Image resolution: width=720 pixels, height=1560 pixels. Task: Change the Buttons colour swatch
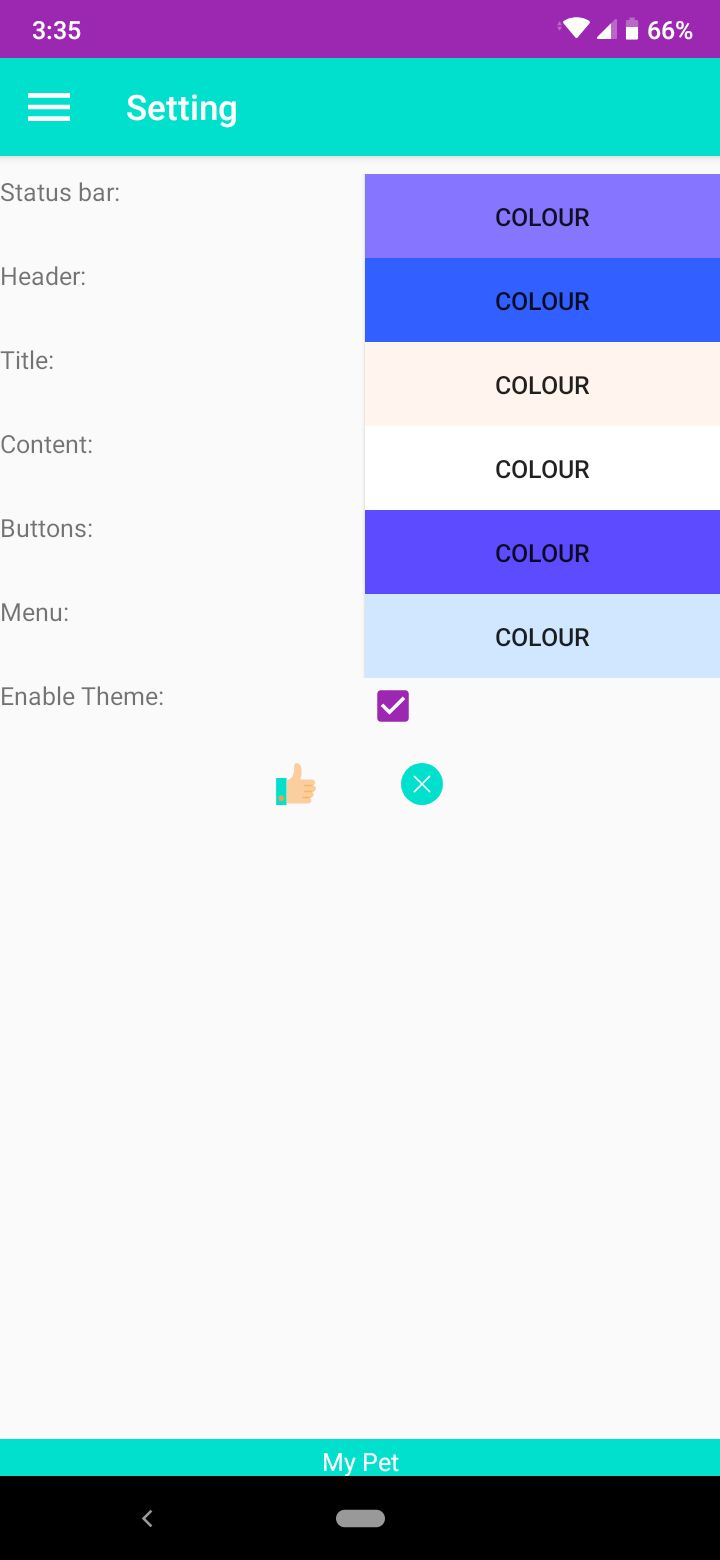point(542,553)
